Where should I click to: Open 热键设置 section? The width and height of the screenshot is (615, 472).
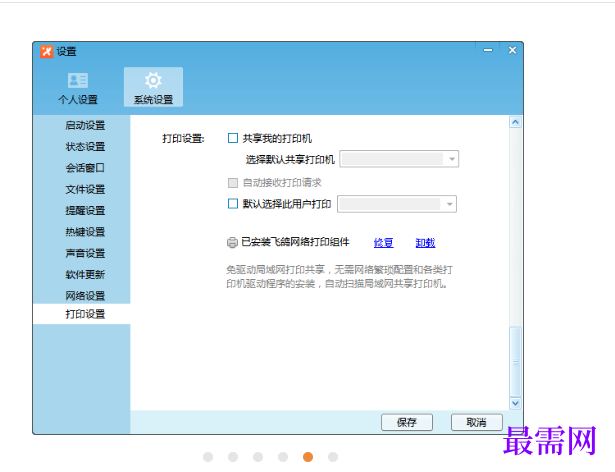[85, 232]
